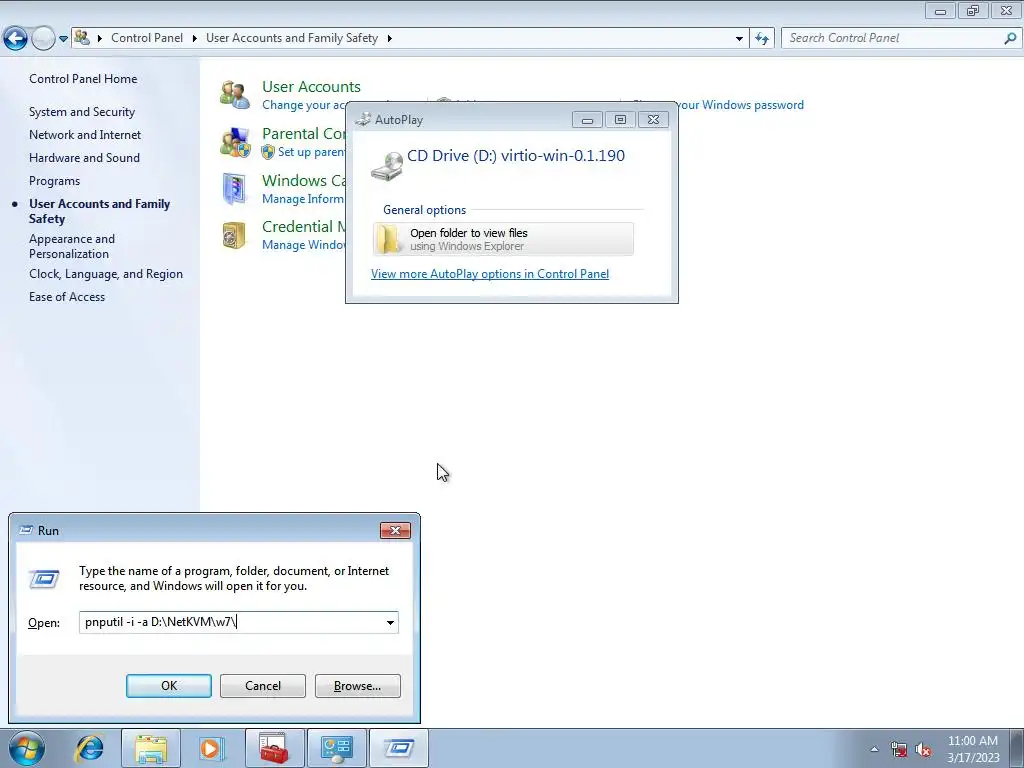
Task: Click the Run dialog program icon
Action: pyautogui.click(x=44, y=579)
